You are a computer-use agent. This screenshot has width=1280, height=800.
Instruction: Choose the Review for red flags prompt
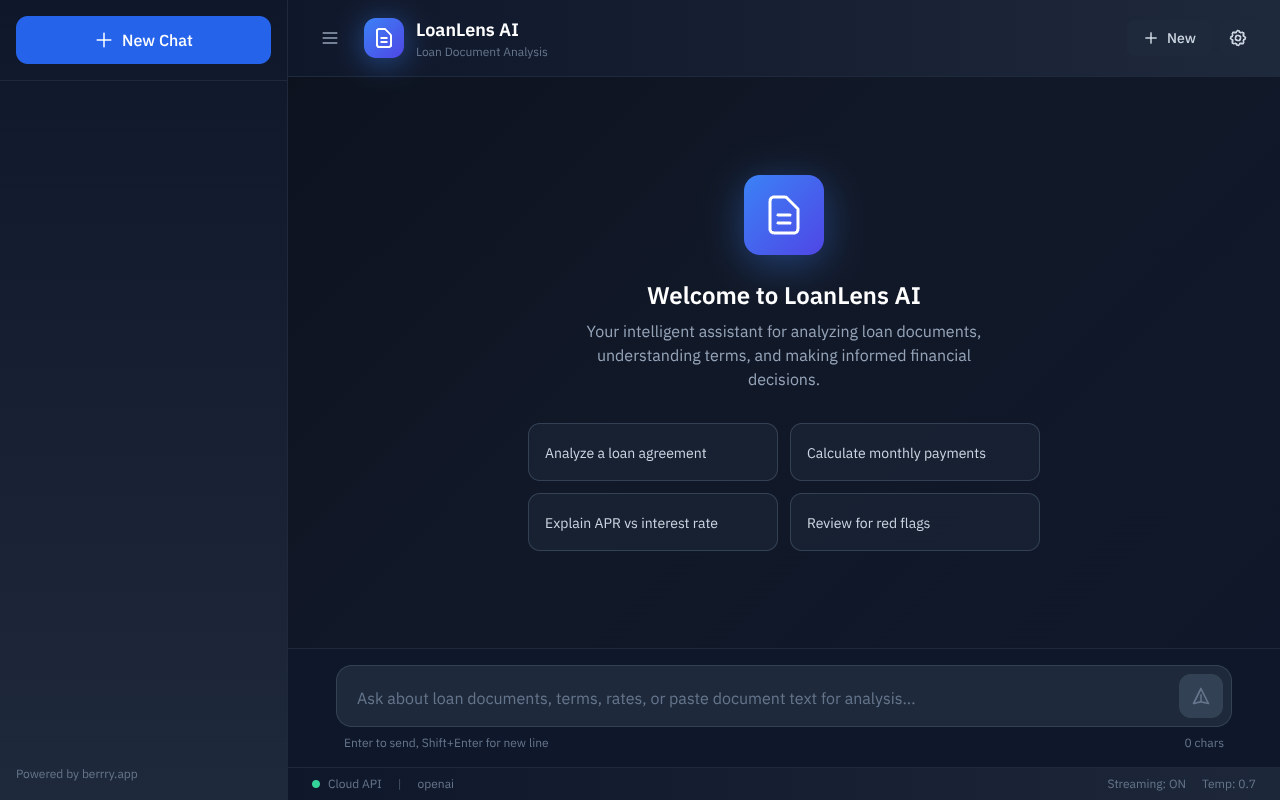tap(914, 522)
